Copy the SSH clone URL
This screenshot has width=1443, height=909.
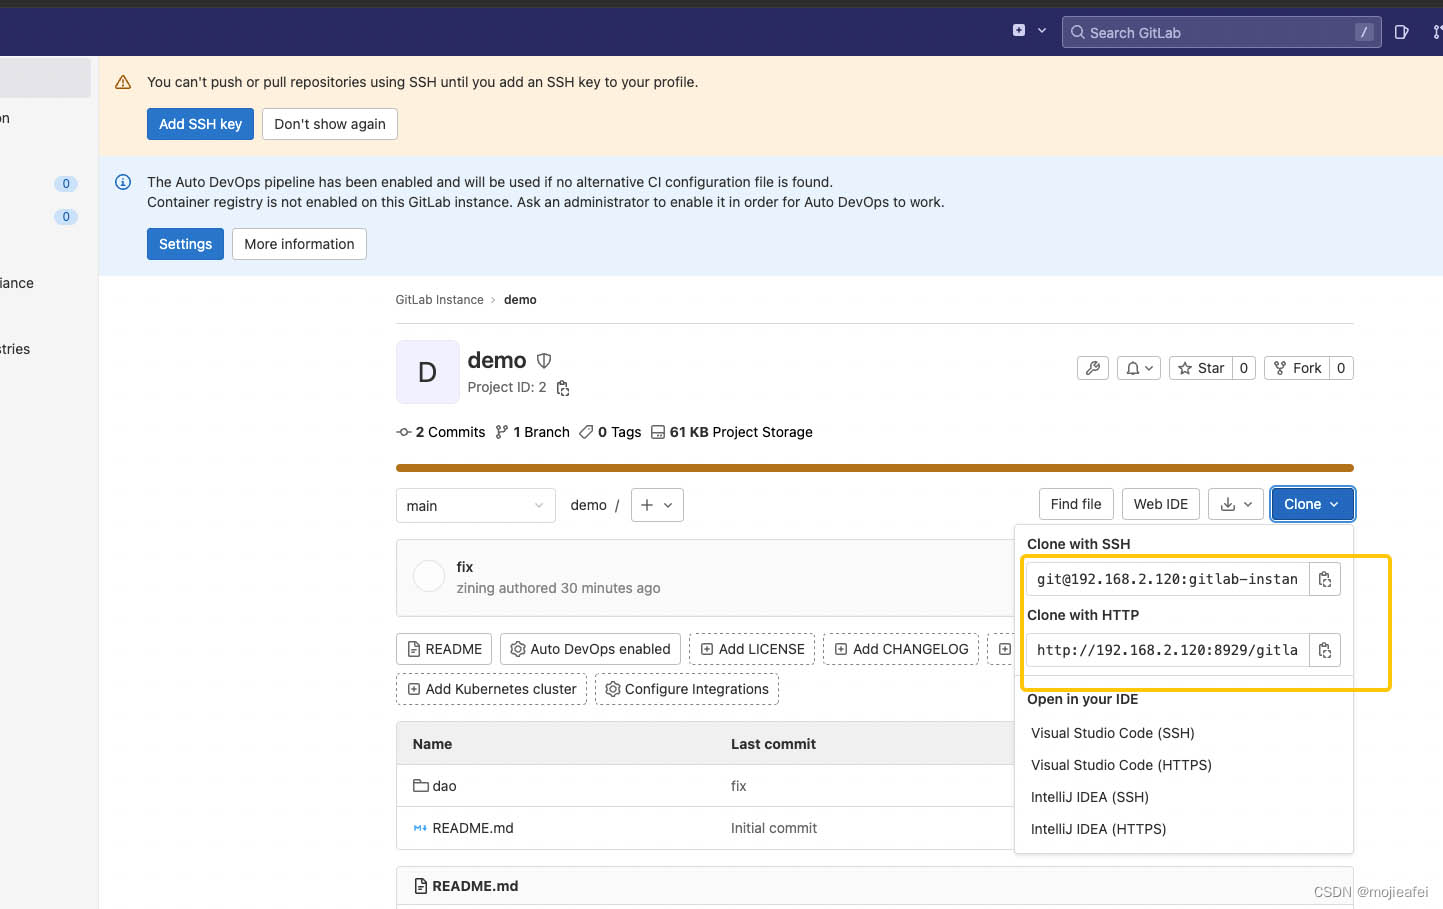point(1325,579)
